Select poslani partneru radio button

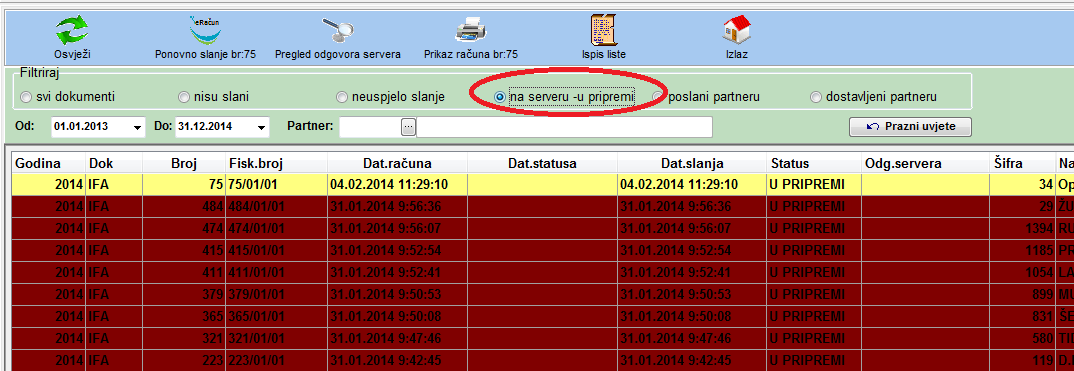click(658, 97)
